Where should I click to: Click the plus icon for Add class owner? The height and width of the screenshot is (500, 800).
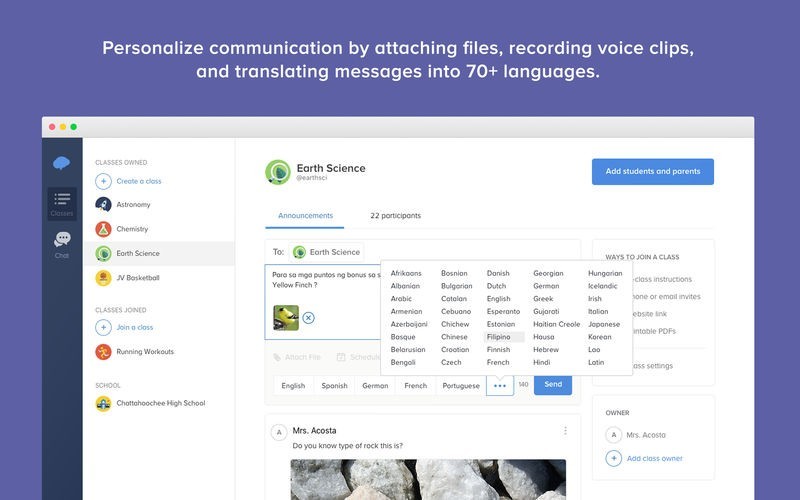tap(614, 458)
